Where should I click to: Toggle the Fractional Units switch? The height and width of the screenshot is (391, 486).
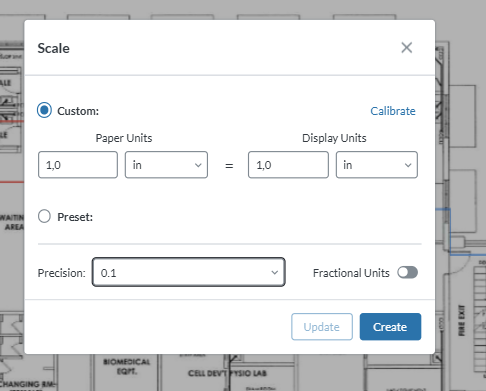click(x=407, y=273)
